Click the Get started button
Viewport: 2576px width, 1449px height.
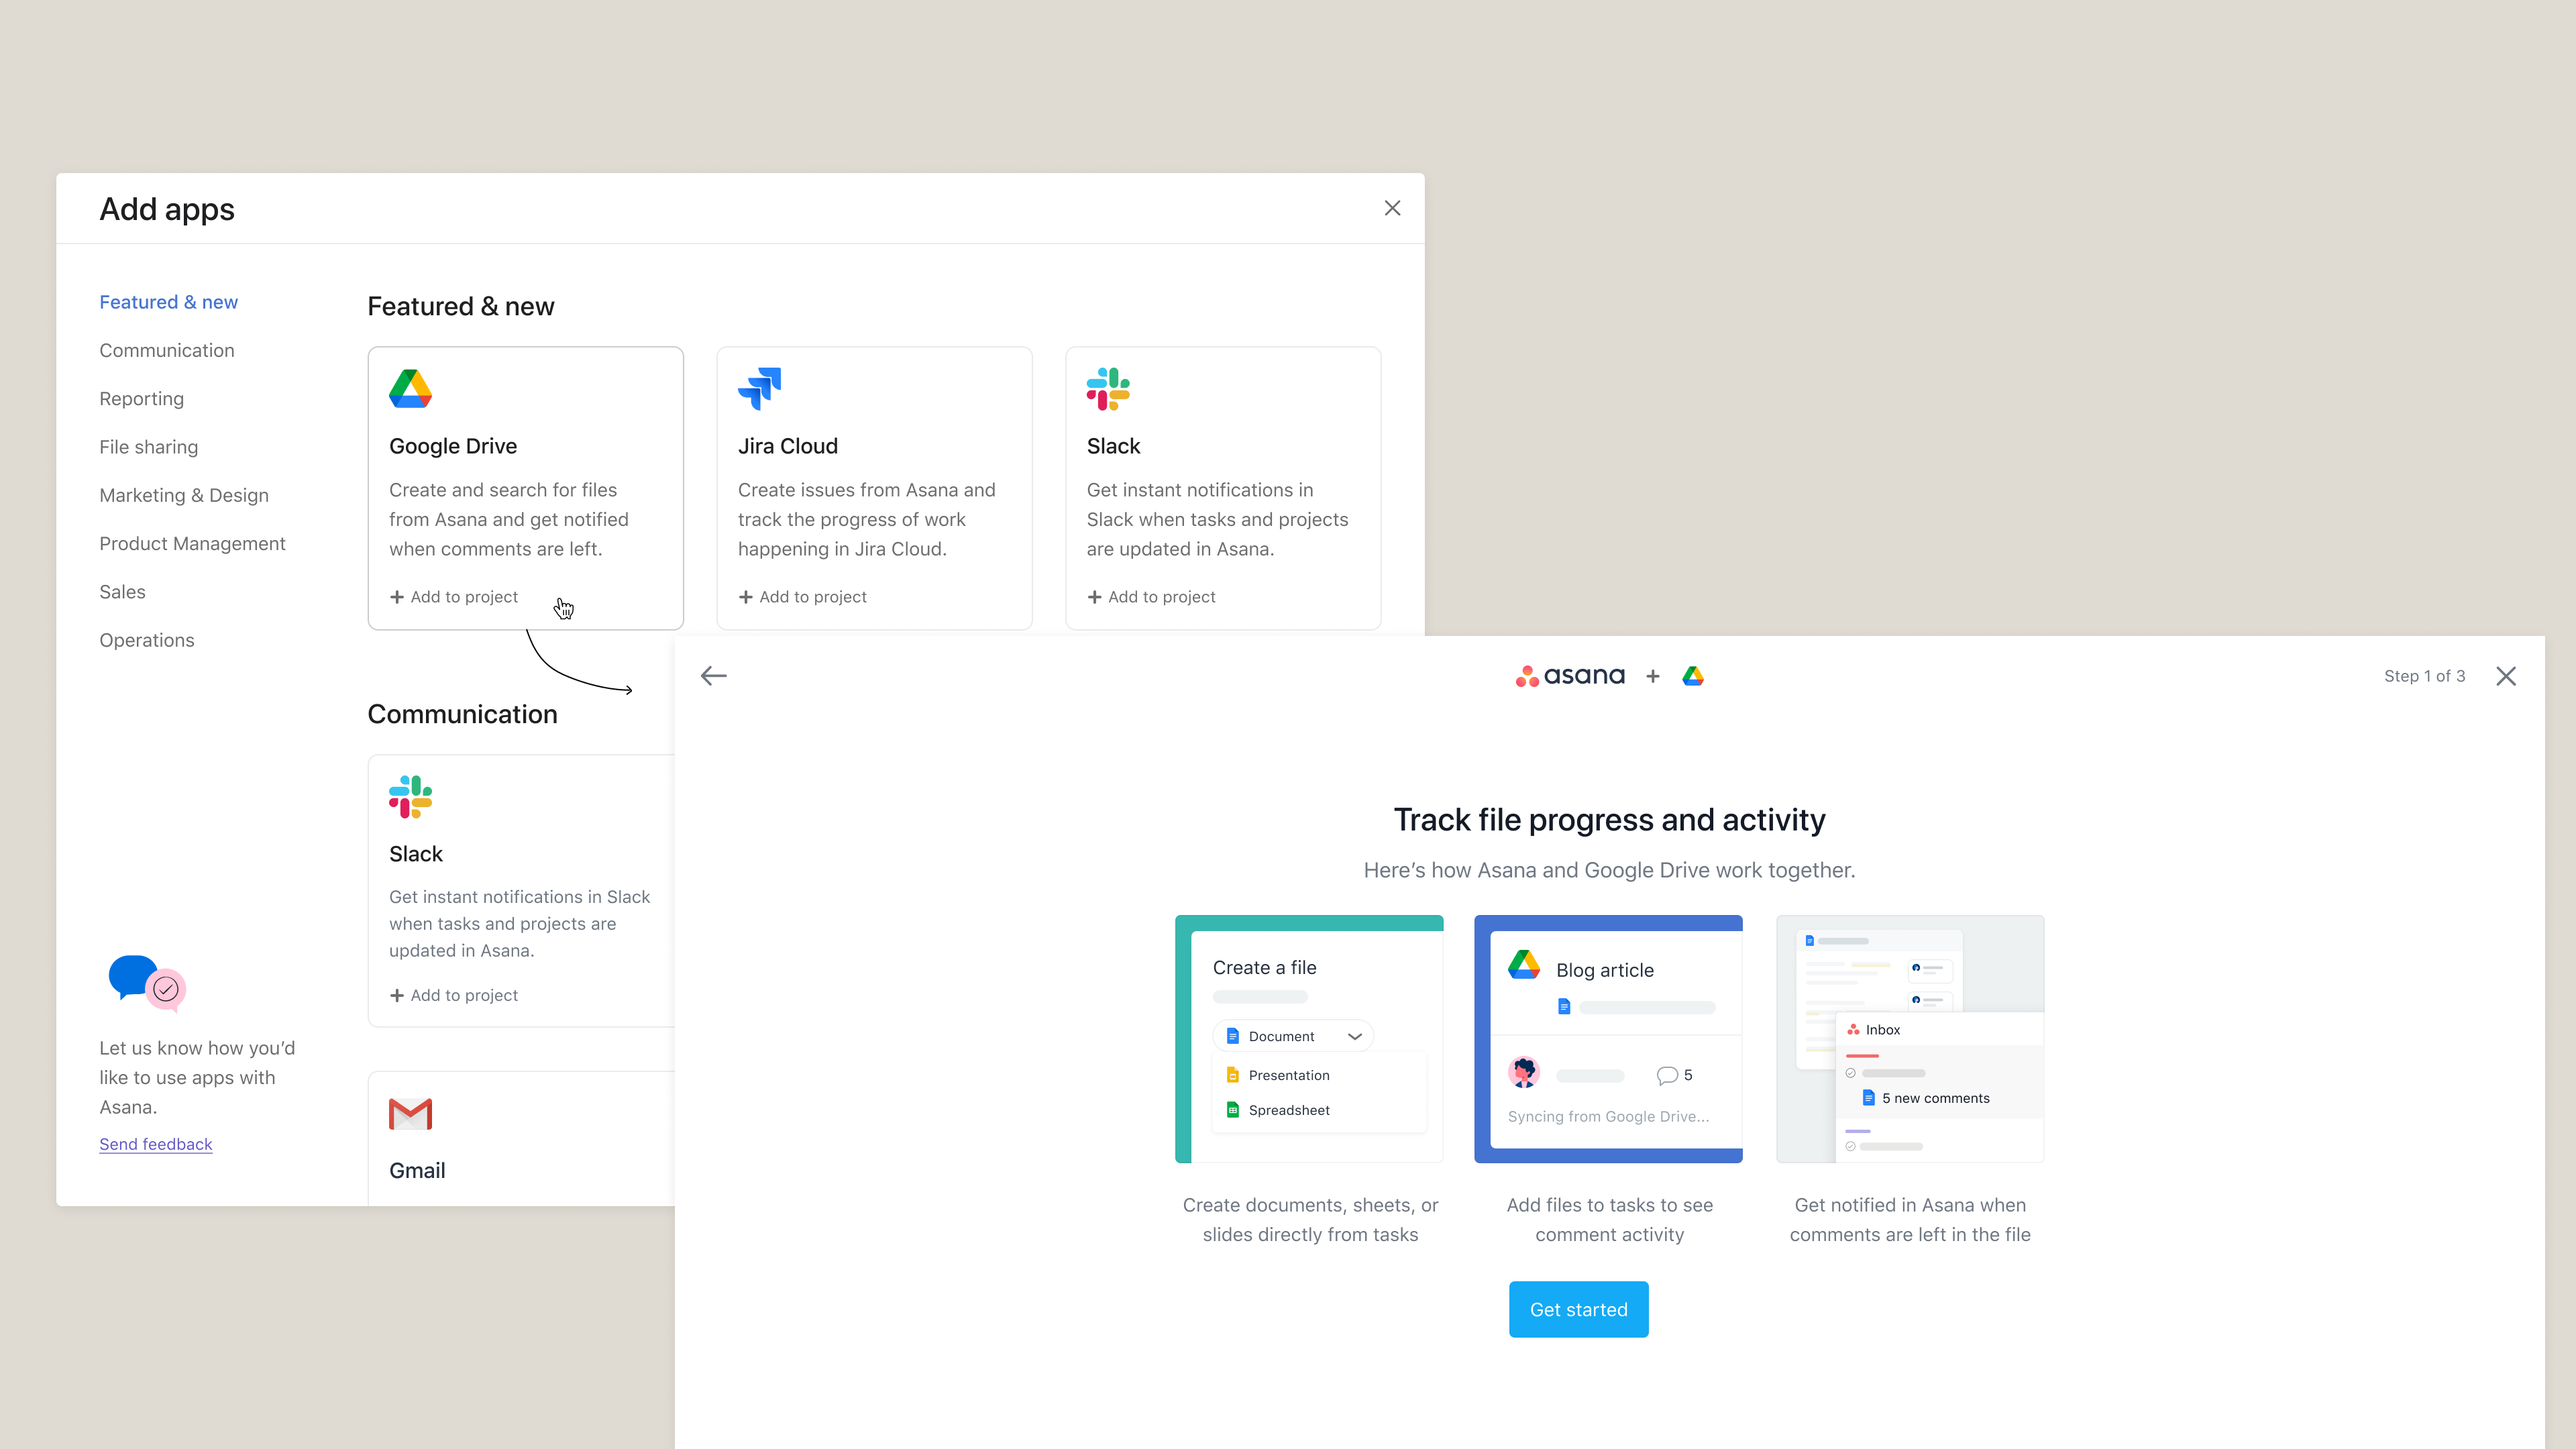[x=1579, y=1309]
